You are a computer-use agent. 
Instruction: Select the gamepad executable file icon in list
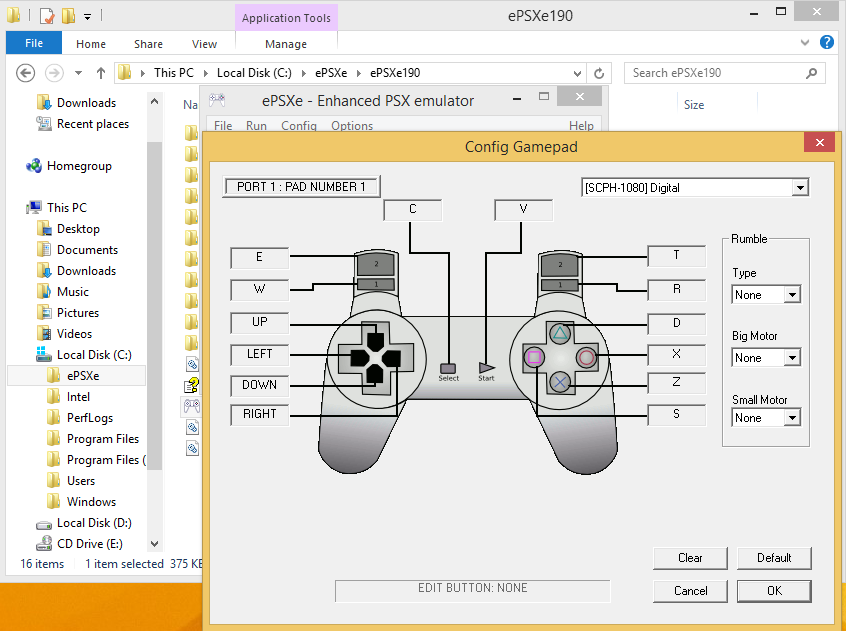192,406
